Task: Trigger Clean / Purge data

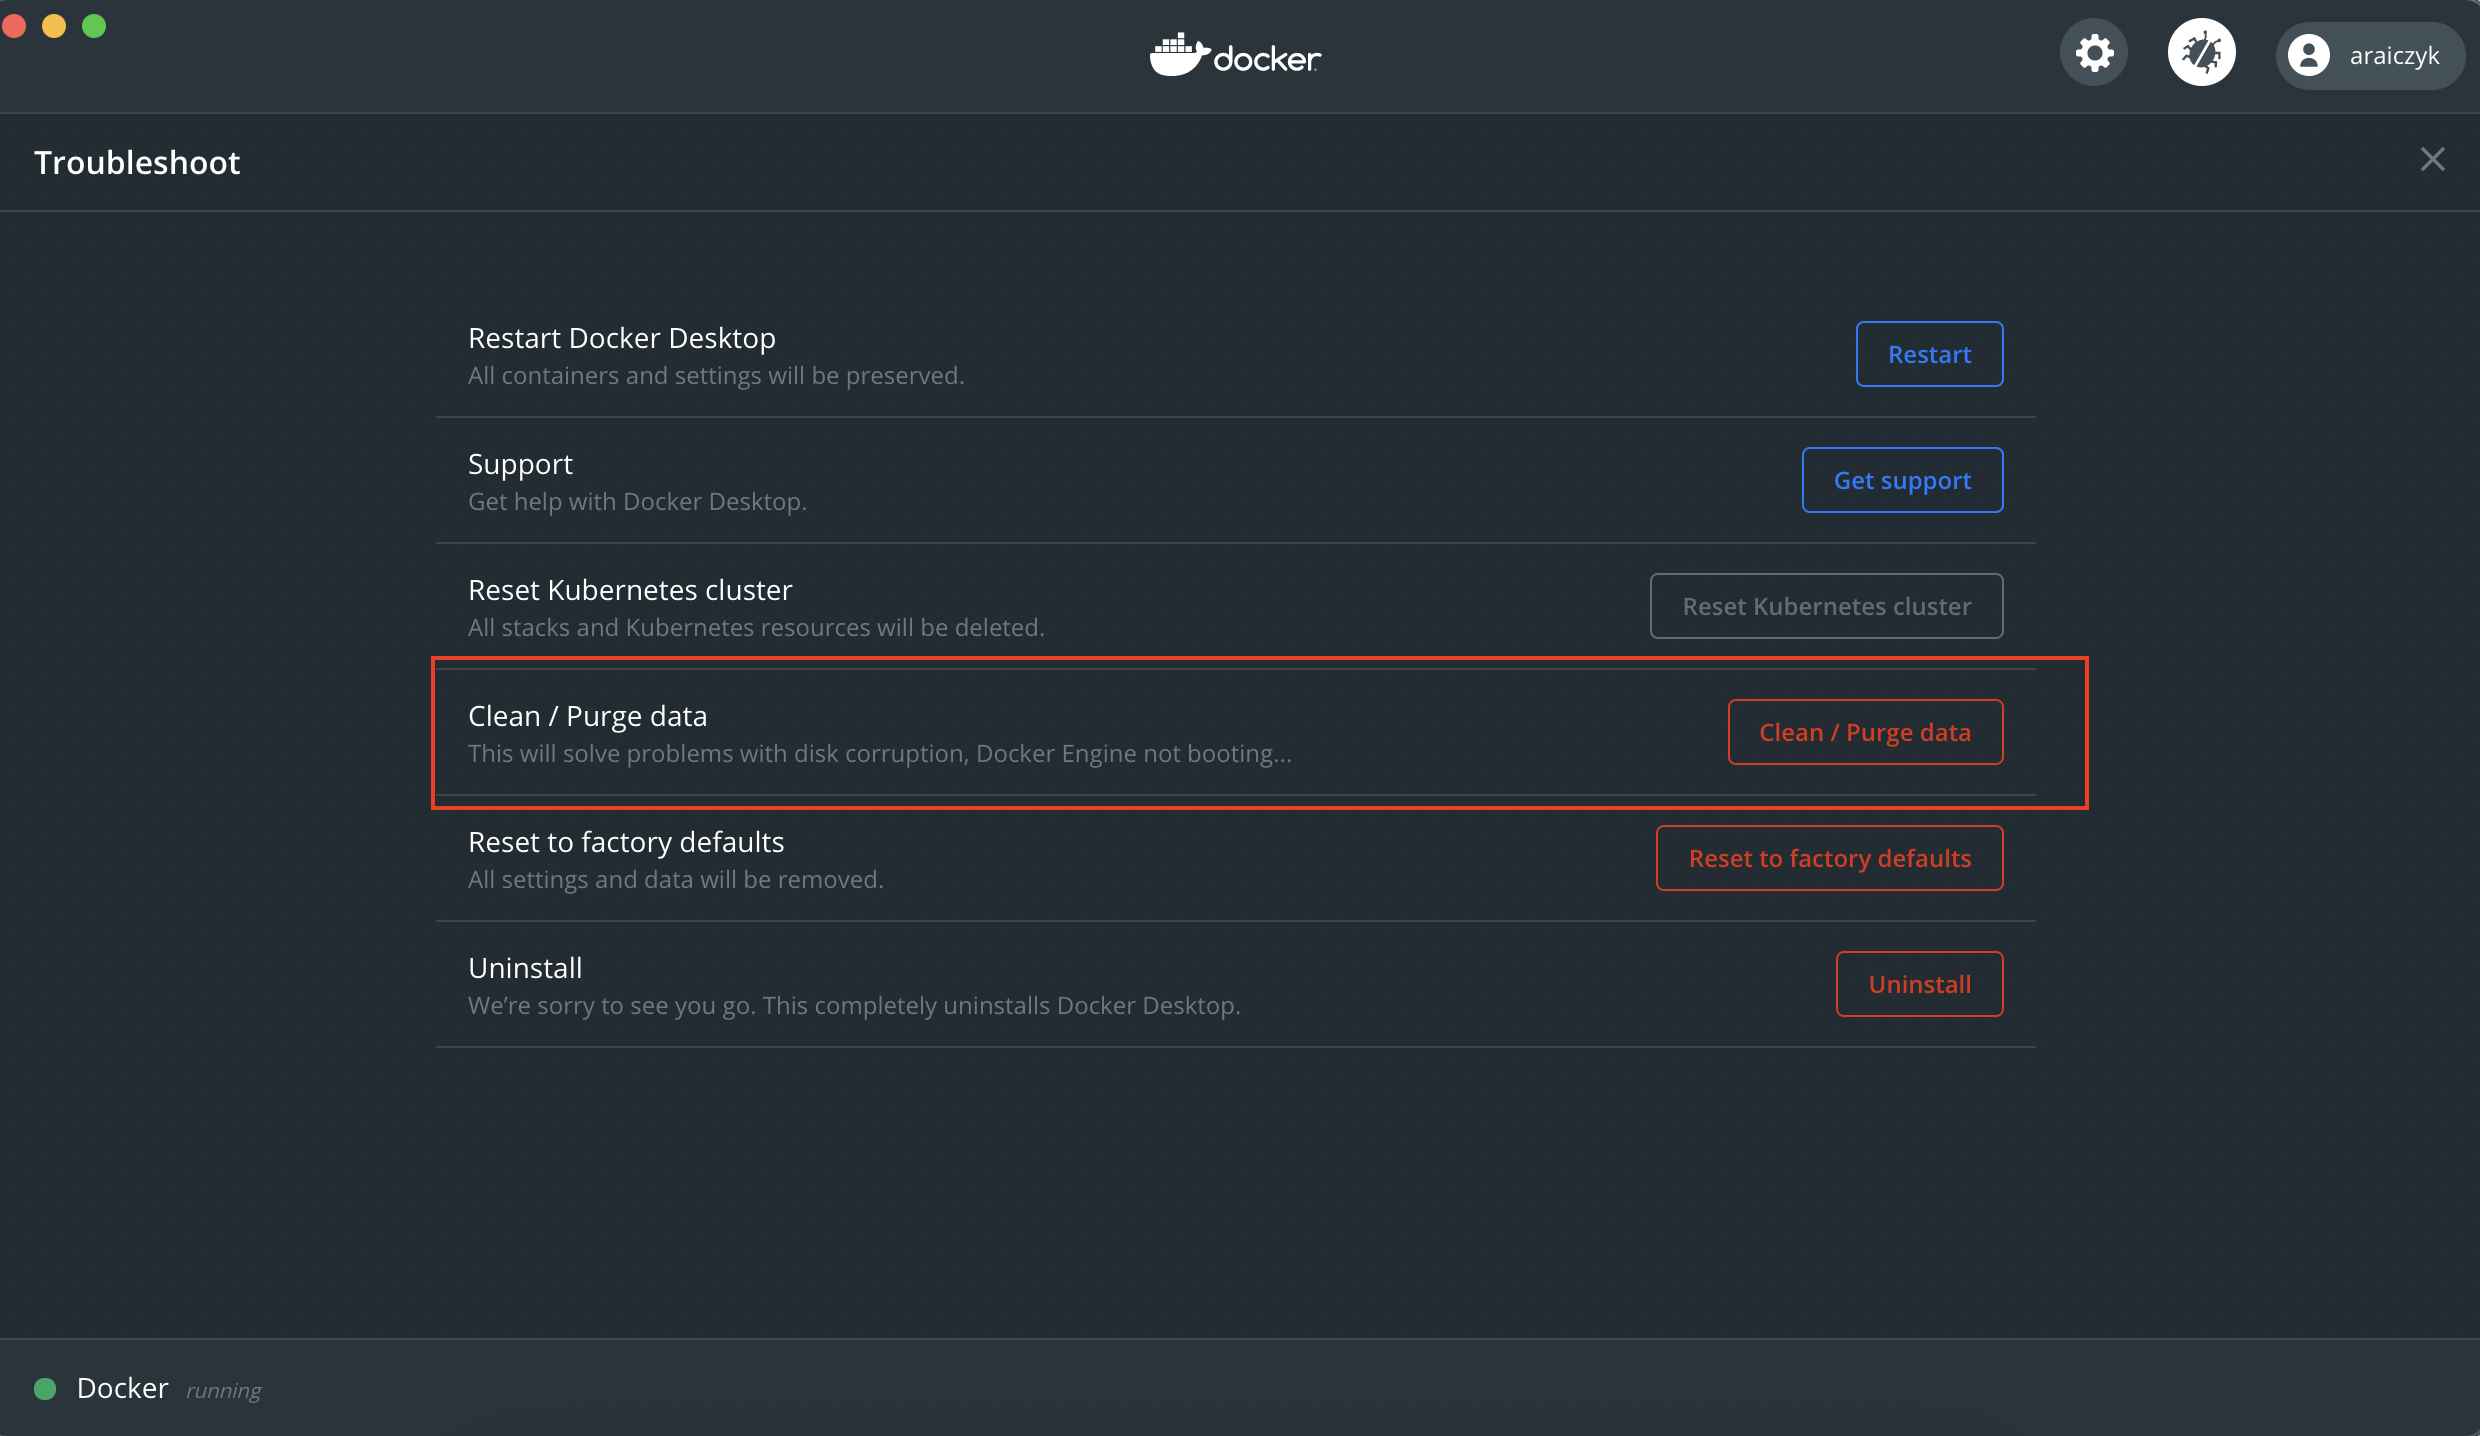Action: (x=1864, y=732)
